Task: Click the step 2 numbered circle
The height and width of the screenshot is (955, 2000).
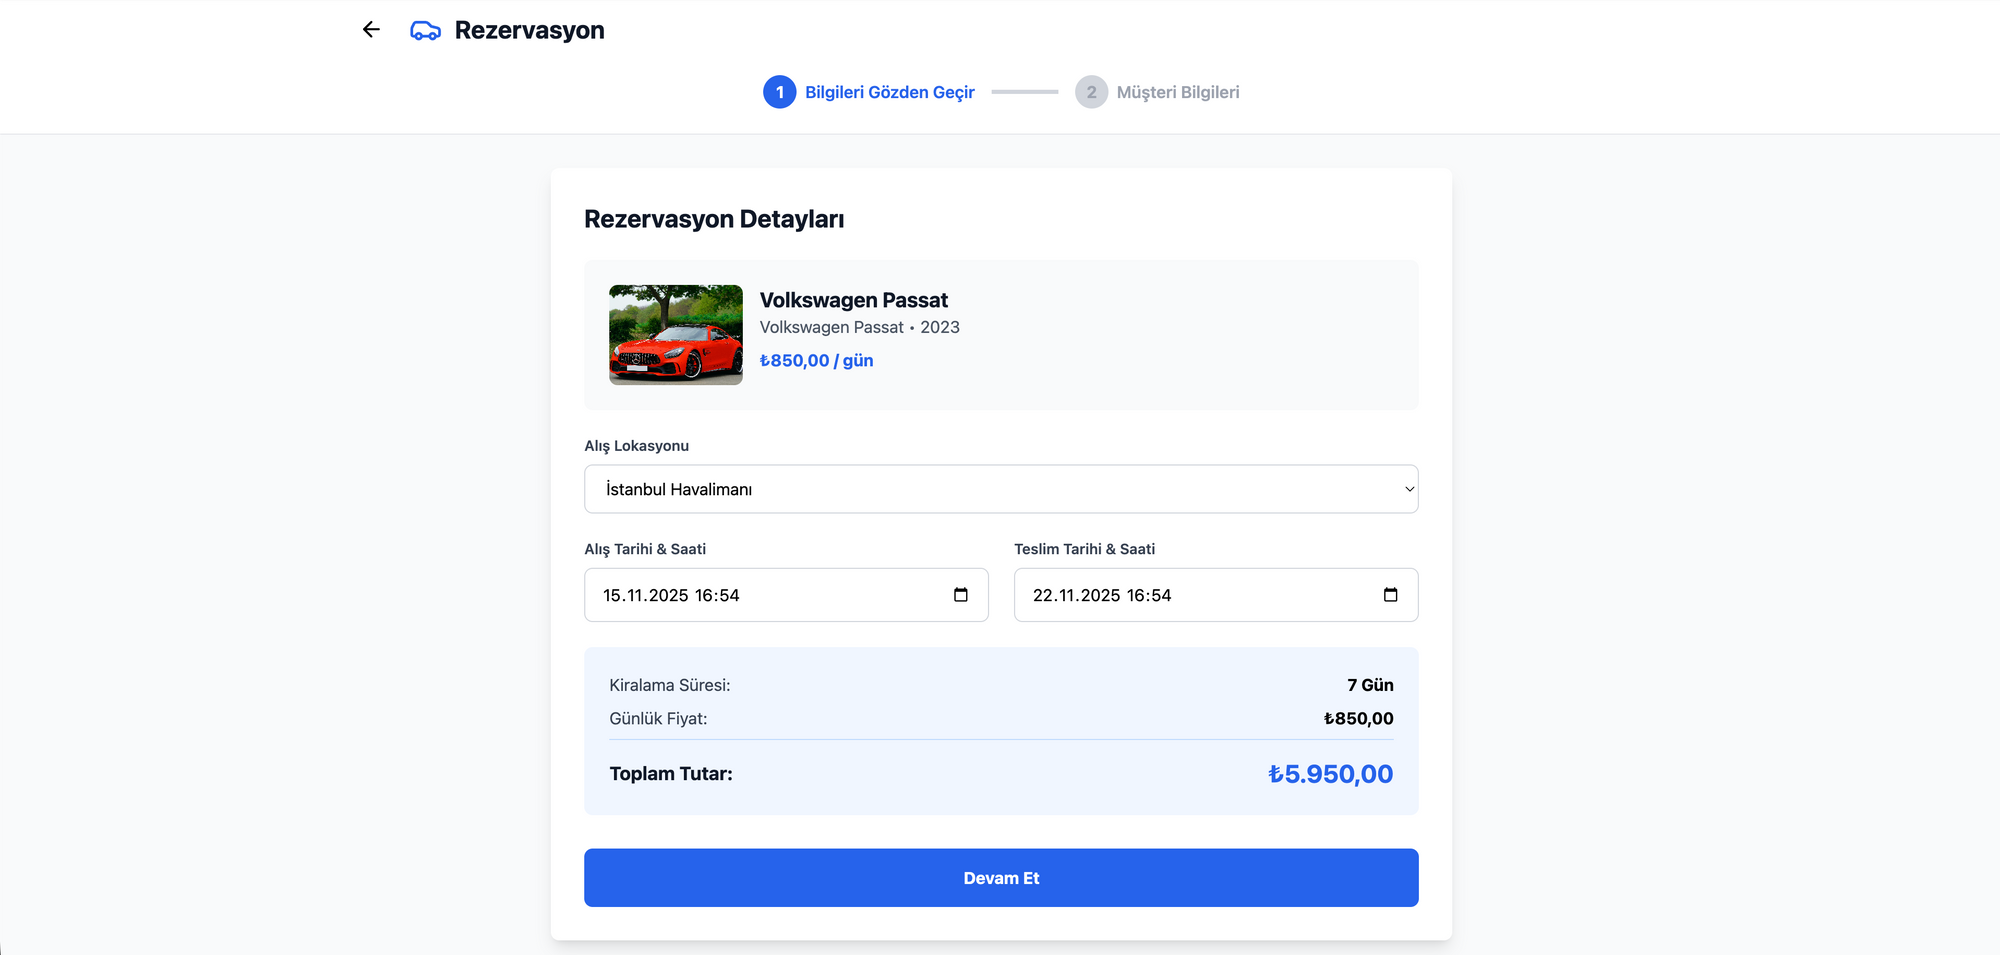Action: (1091, 92)
